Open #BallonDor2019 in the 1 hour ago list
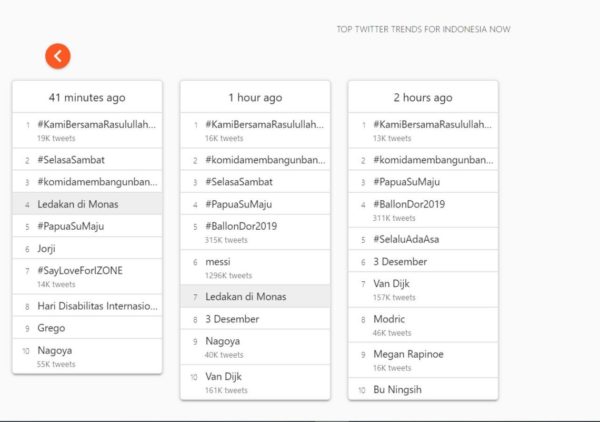The width and height of the screenshot is (600, 422). [241, 226]
